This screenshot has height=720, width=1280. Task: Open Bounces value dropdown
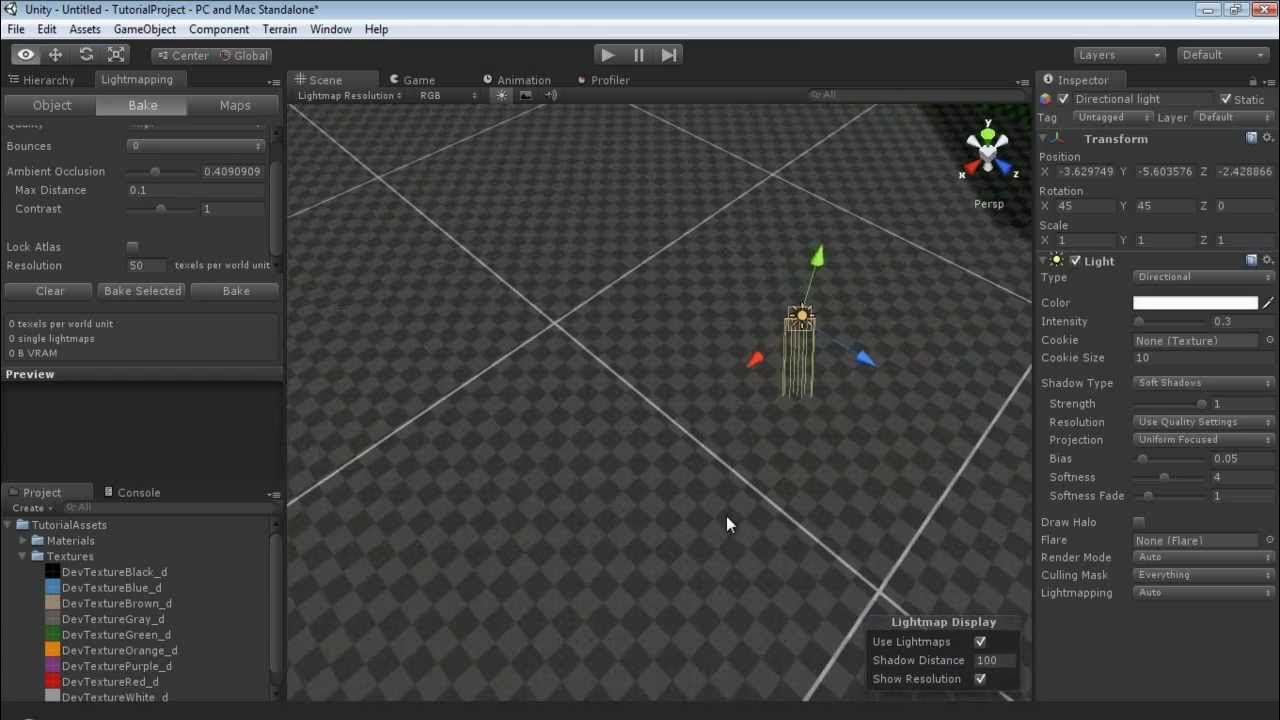pos(196,146)
